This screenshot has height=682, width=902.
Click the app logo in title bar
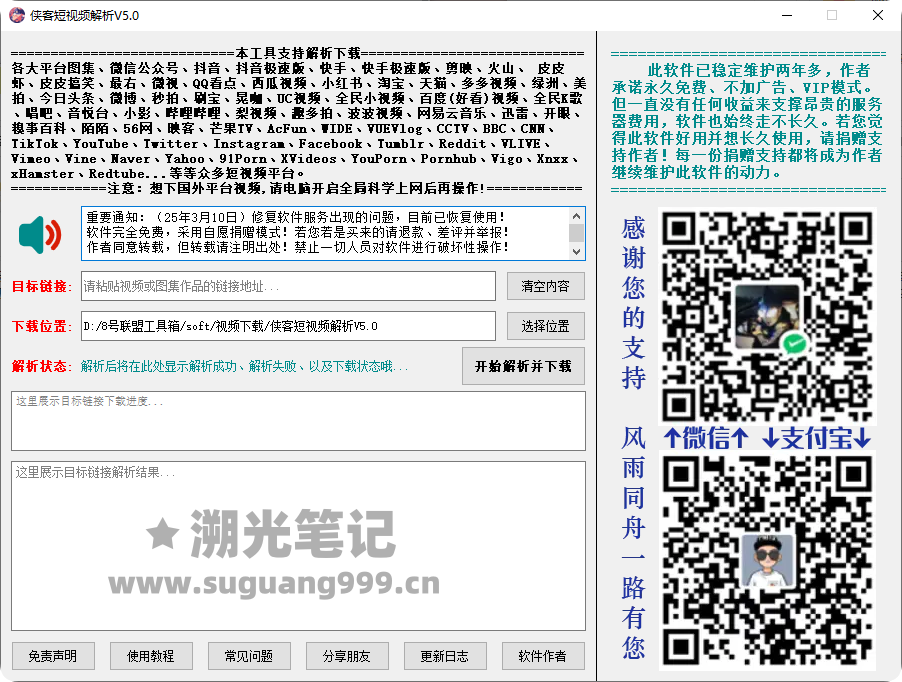click(17, 16)
